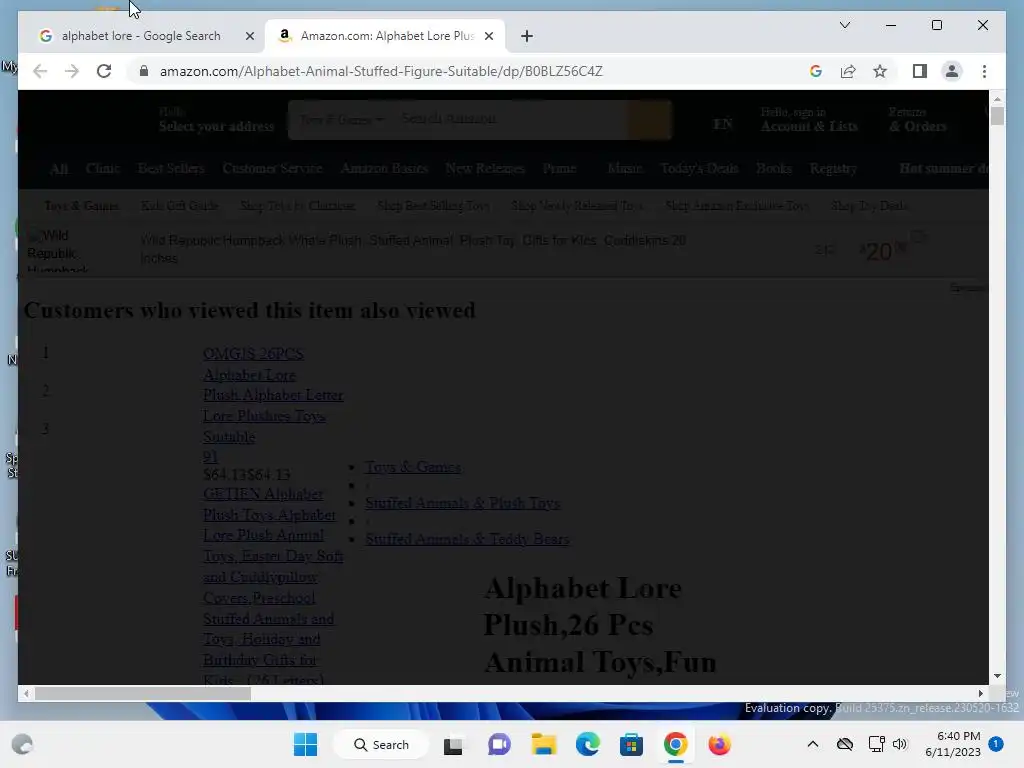Open volume speaker tray icon
The height and width of the screenshot is (768, 1024).
(900, 744)
